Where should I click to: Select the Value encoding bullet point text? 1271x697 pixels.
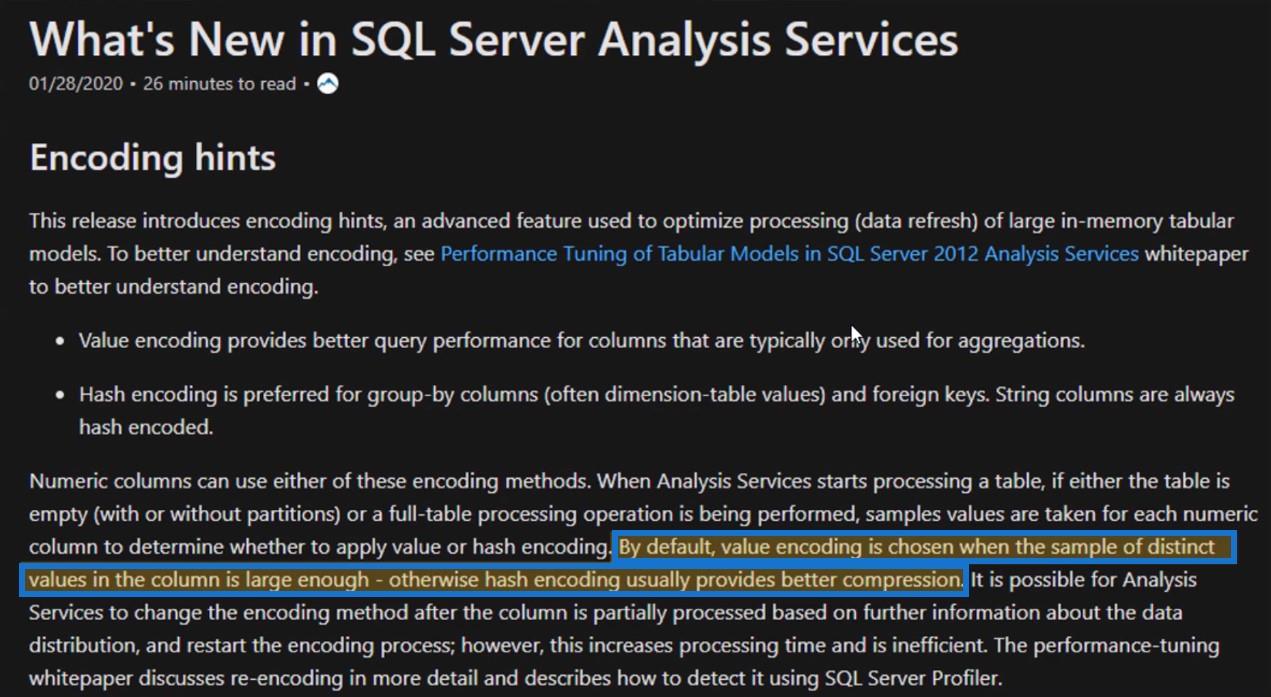(581, 341)
